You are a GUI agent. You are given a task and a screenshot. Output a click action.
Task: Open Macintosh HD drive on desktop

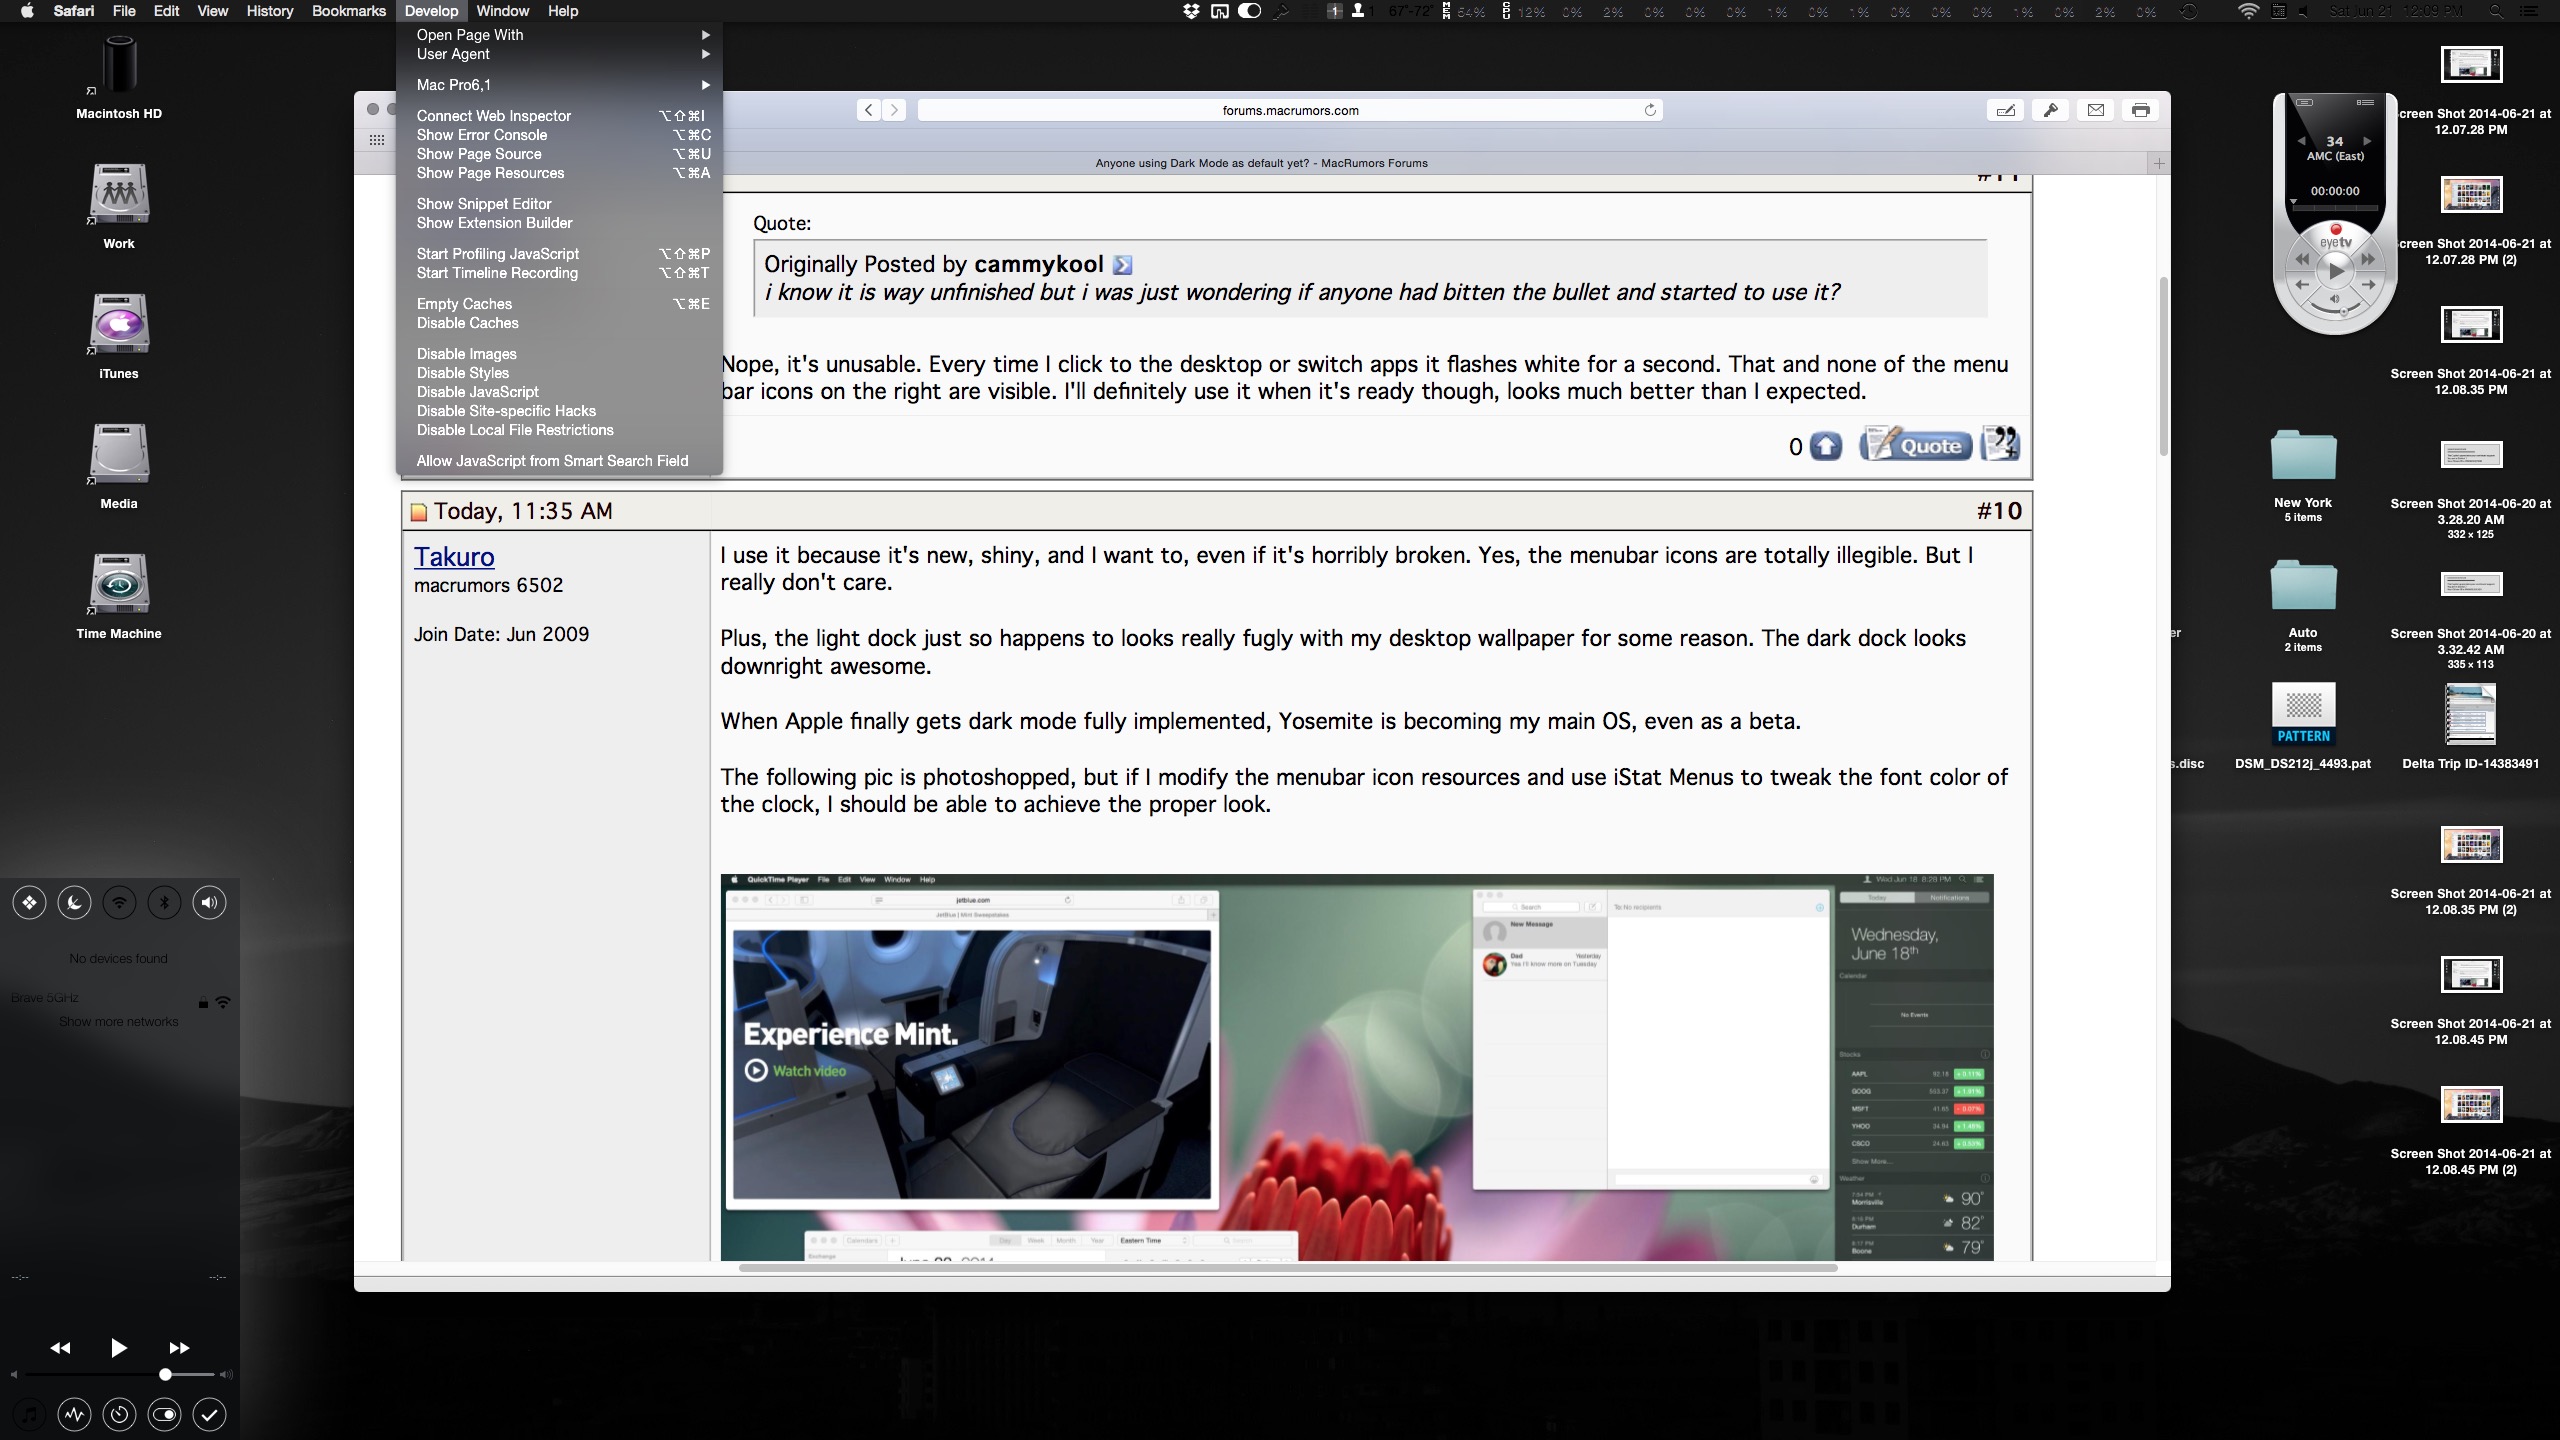pyautogui.click(x=119, y=66)
